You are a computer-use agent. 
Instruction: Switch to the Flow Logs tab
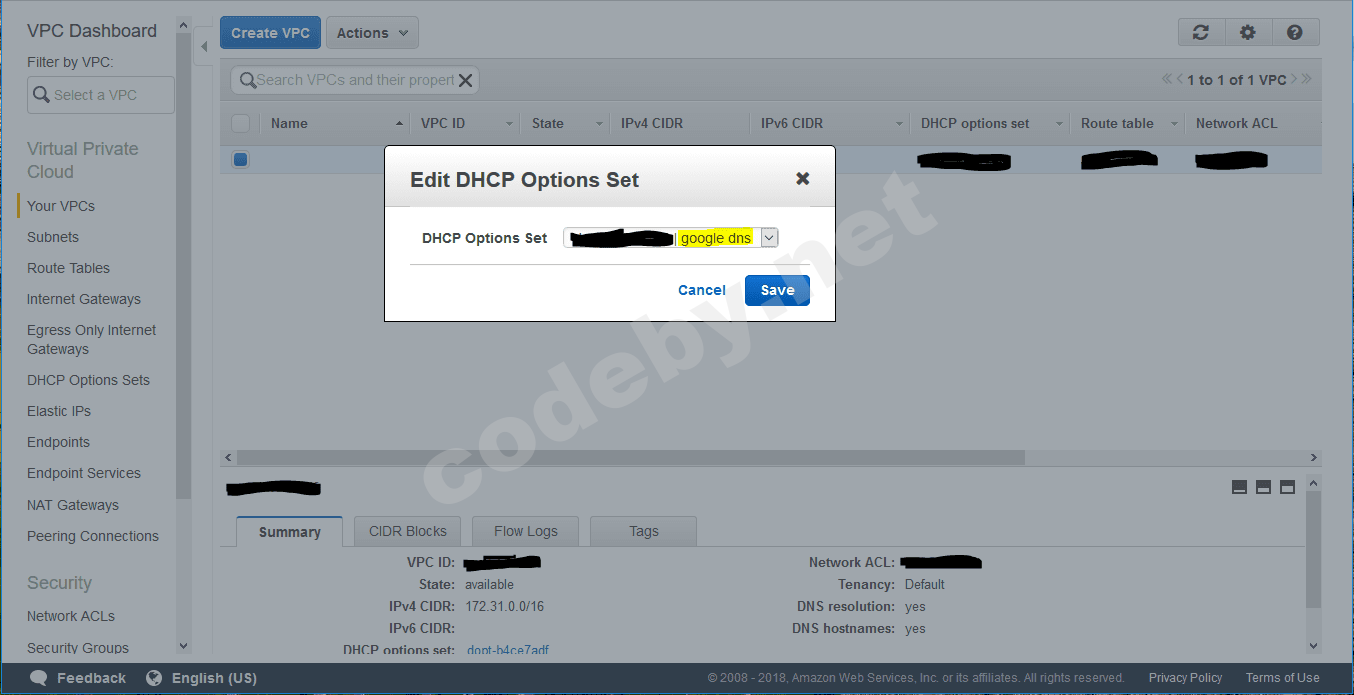coord(526,531)
